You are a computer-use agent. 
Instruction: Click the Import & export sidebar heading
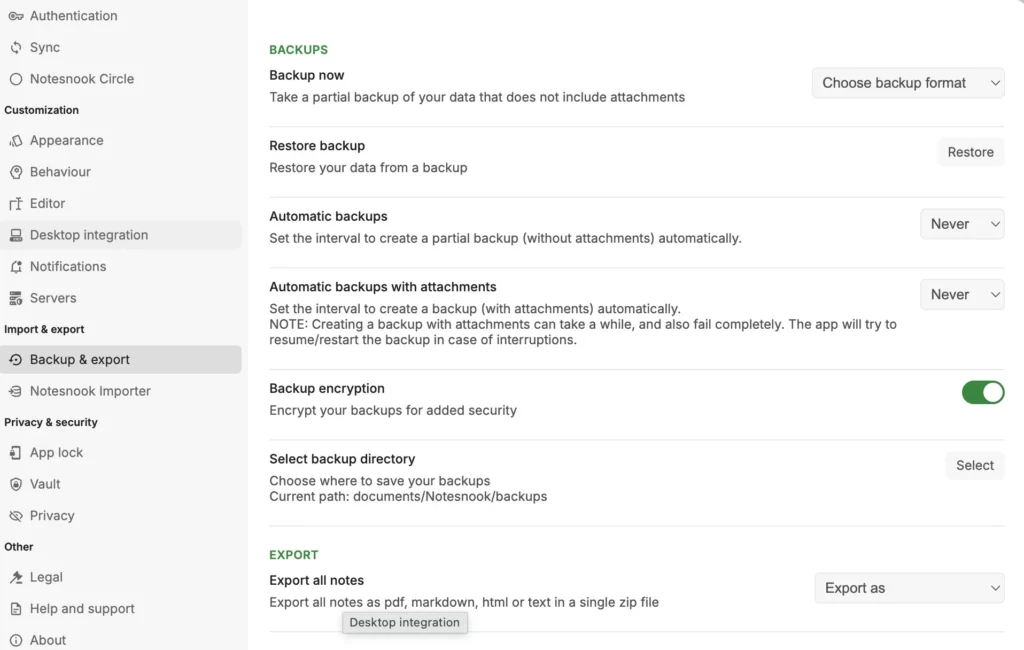pyautogui.click(x=44, y=329)
